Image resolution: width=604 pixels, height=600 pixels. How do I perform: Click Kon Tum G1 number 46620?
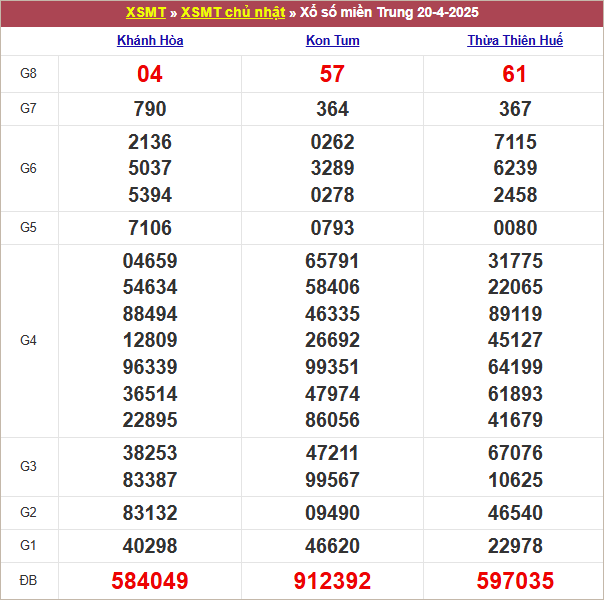[332, 546]
